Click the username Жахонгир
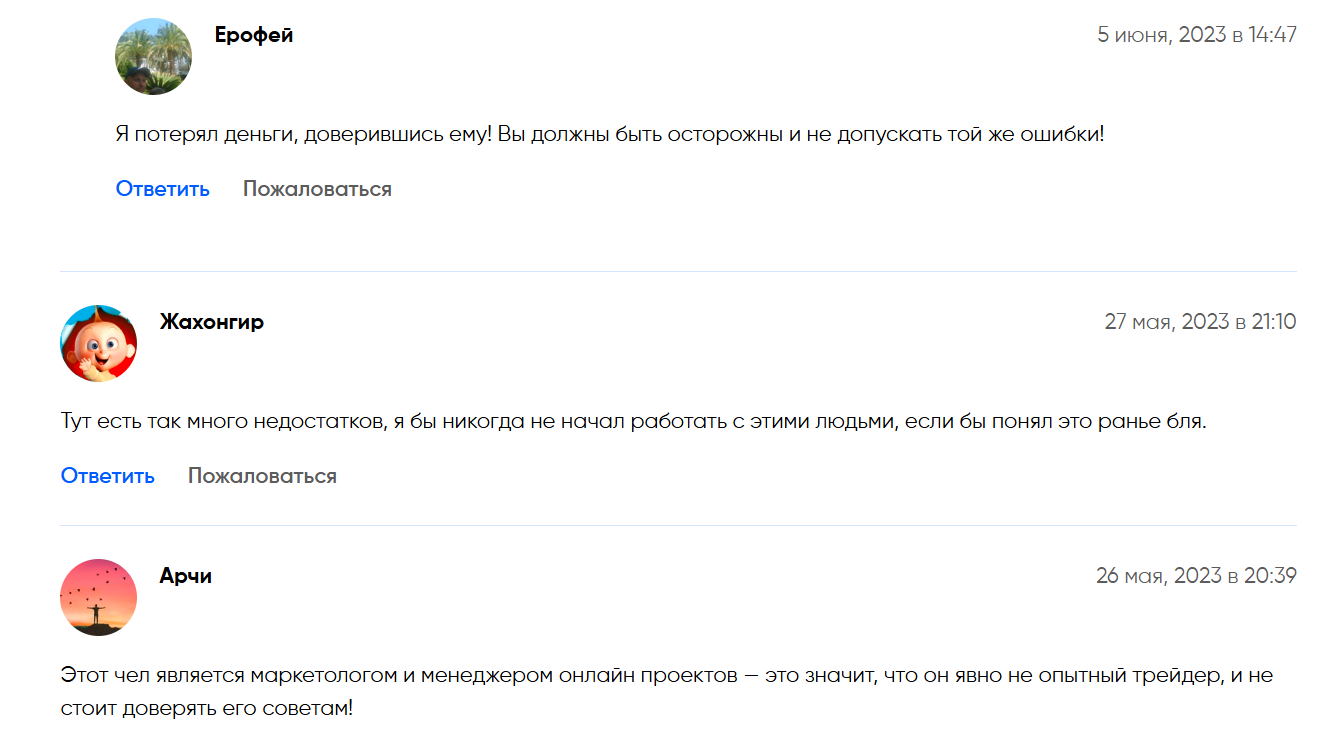Screen dimensions: 1332x738 click(212, 322)
